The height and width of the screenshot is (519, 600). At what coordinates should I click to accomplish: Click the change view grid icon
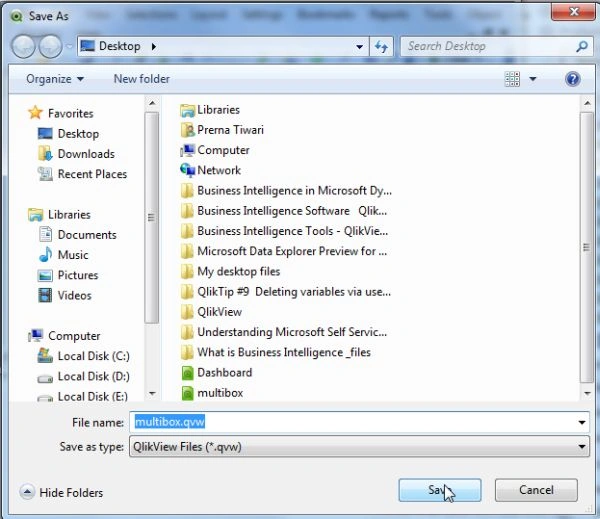(512, 79)
